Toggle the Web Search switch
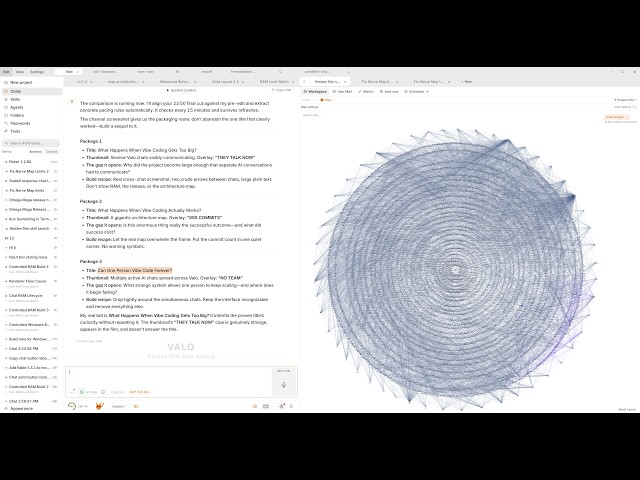The width and height of the screenshot is (640, 480). (x=635, y=107)
